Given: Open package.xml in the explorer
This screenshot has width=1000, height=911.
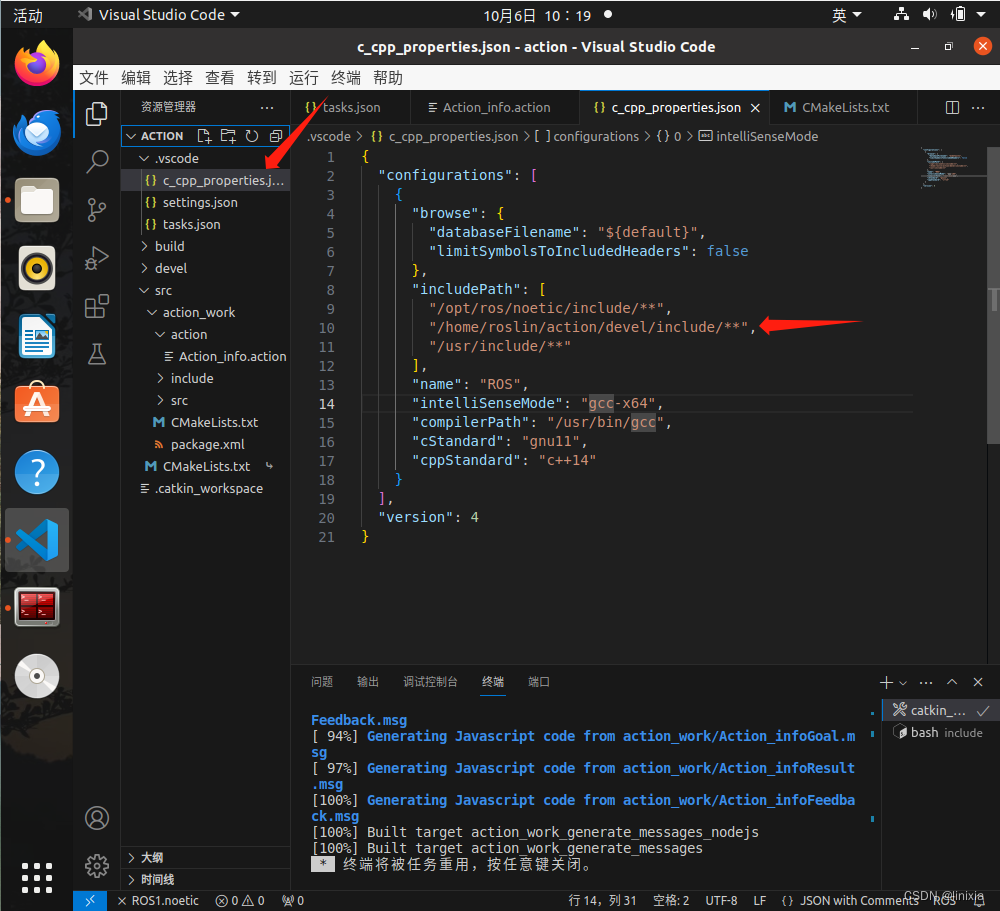Looking at the screenshot, I should [x=205, y=445].
